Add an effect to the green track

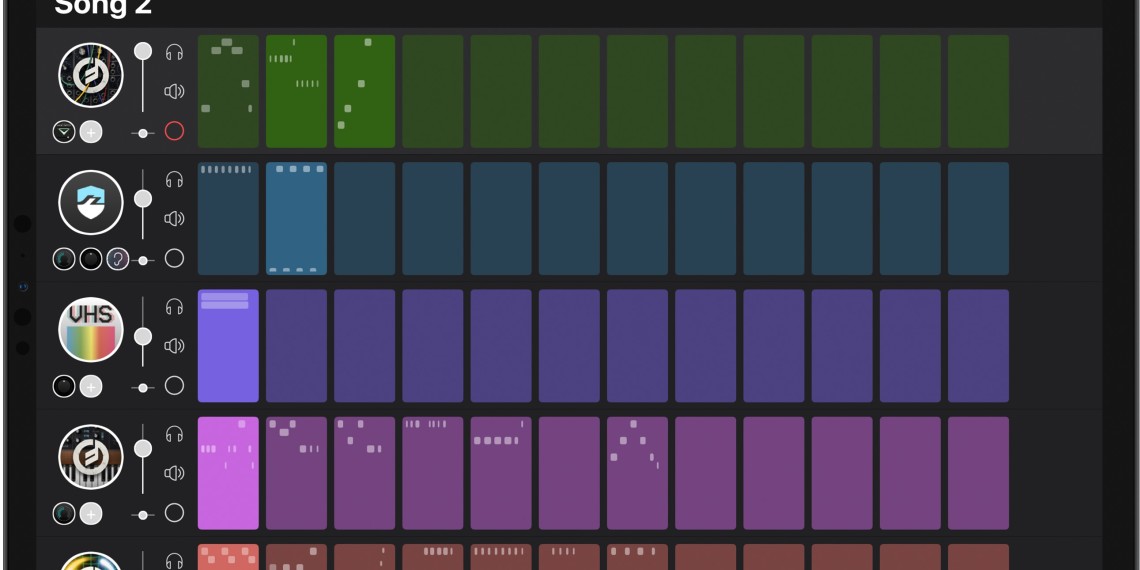tap(91, 132)
